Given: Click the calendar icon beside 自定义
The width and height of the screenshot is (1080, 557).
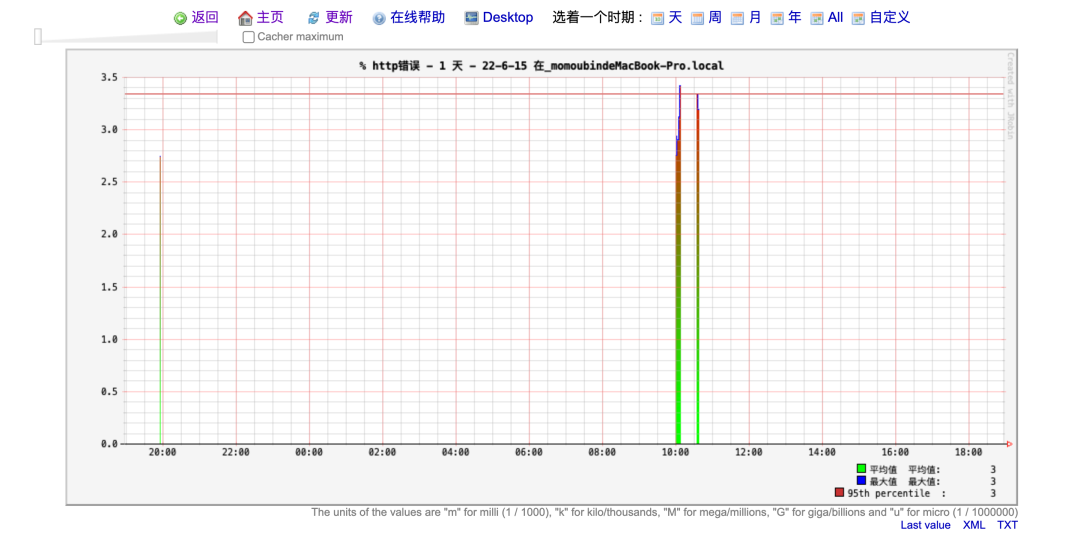Looking at the screenshot, I should (x=858, y=18).
